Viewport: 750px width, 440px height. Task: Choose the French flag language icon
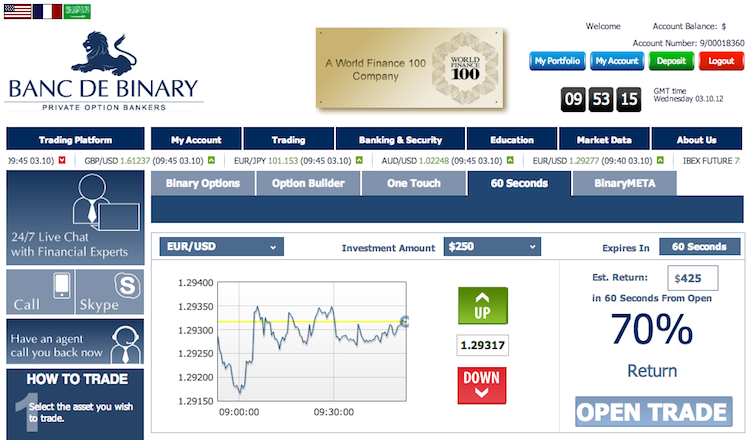tap(47, 11)
